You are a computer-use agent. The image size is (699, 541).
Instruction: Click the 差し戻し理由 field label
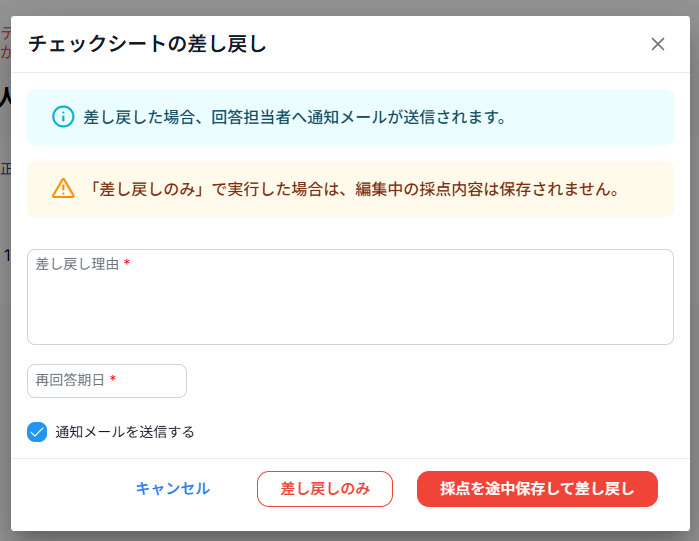(x=77, y=264)
